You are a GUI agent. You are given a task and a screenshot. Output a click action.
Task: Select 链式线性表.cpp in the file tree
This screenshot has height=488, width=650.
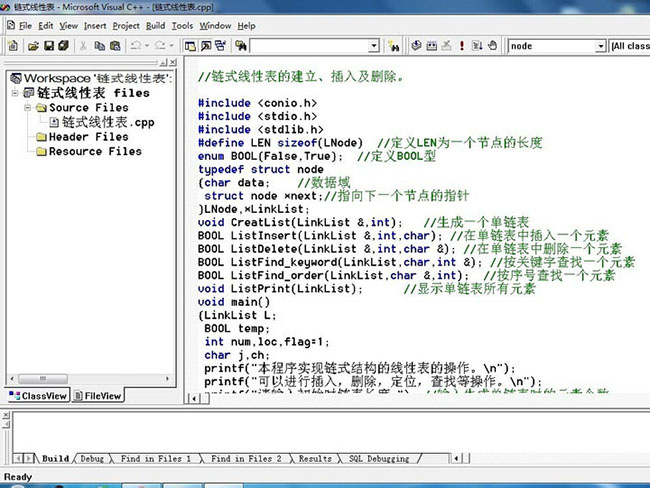click(108, 122)
